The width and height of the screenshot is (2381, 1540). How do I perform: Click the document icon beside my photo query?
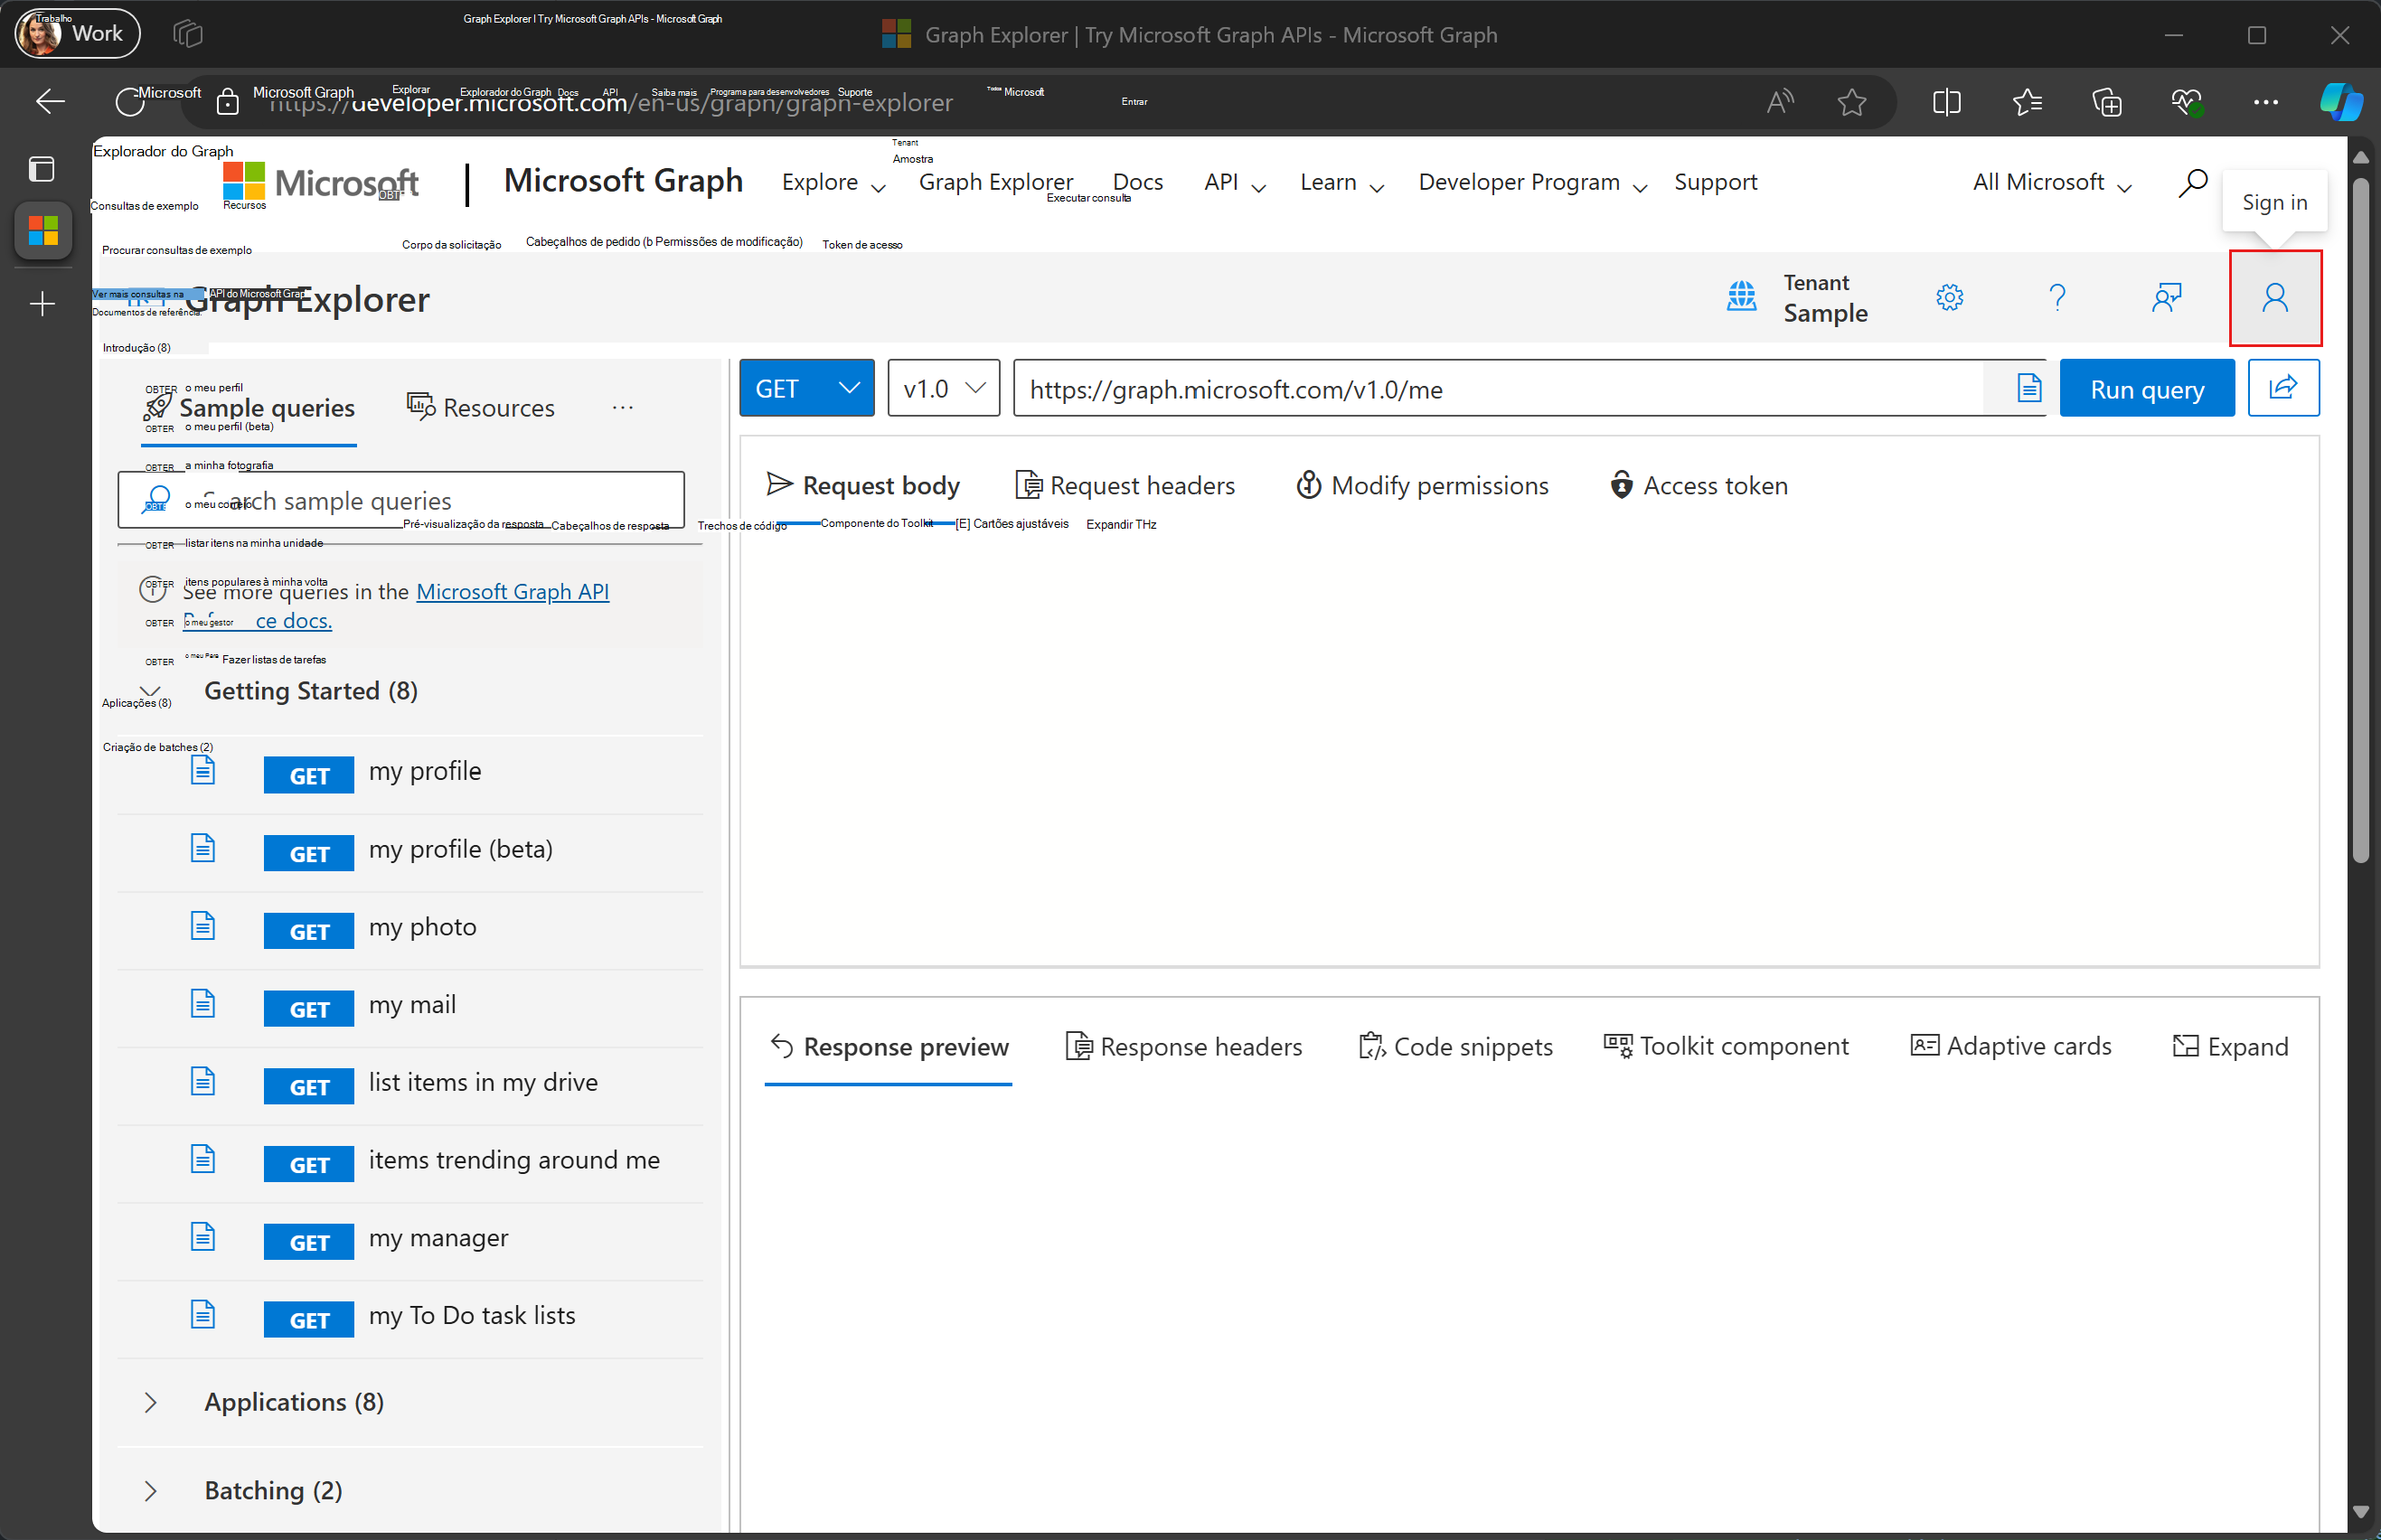[203, 926]
